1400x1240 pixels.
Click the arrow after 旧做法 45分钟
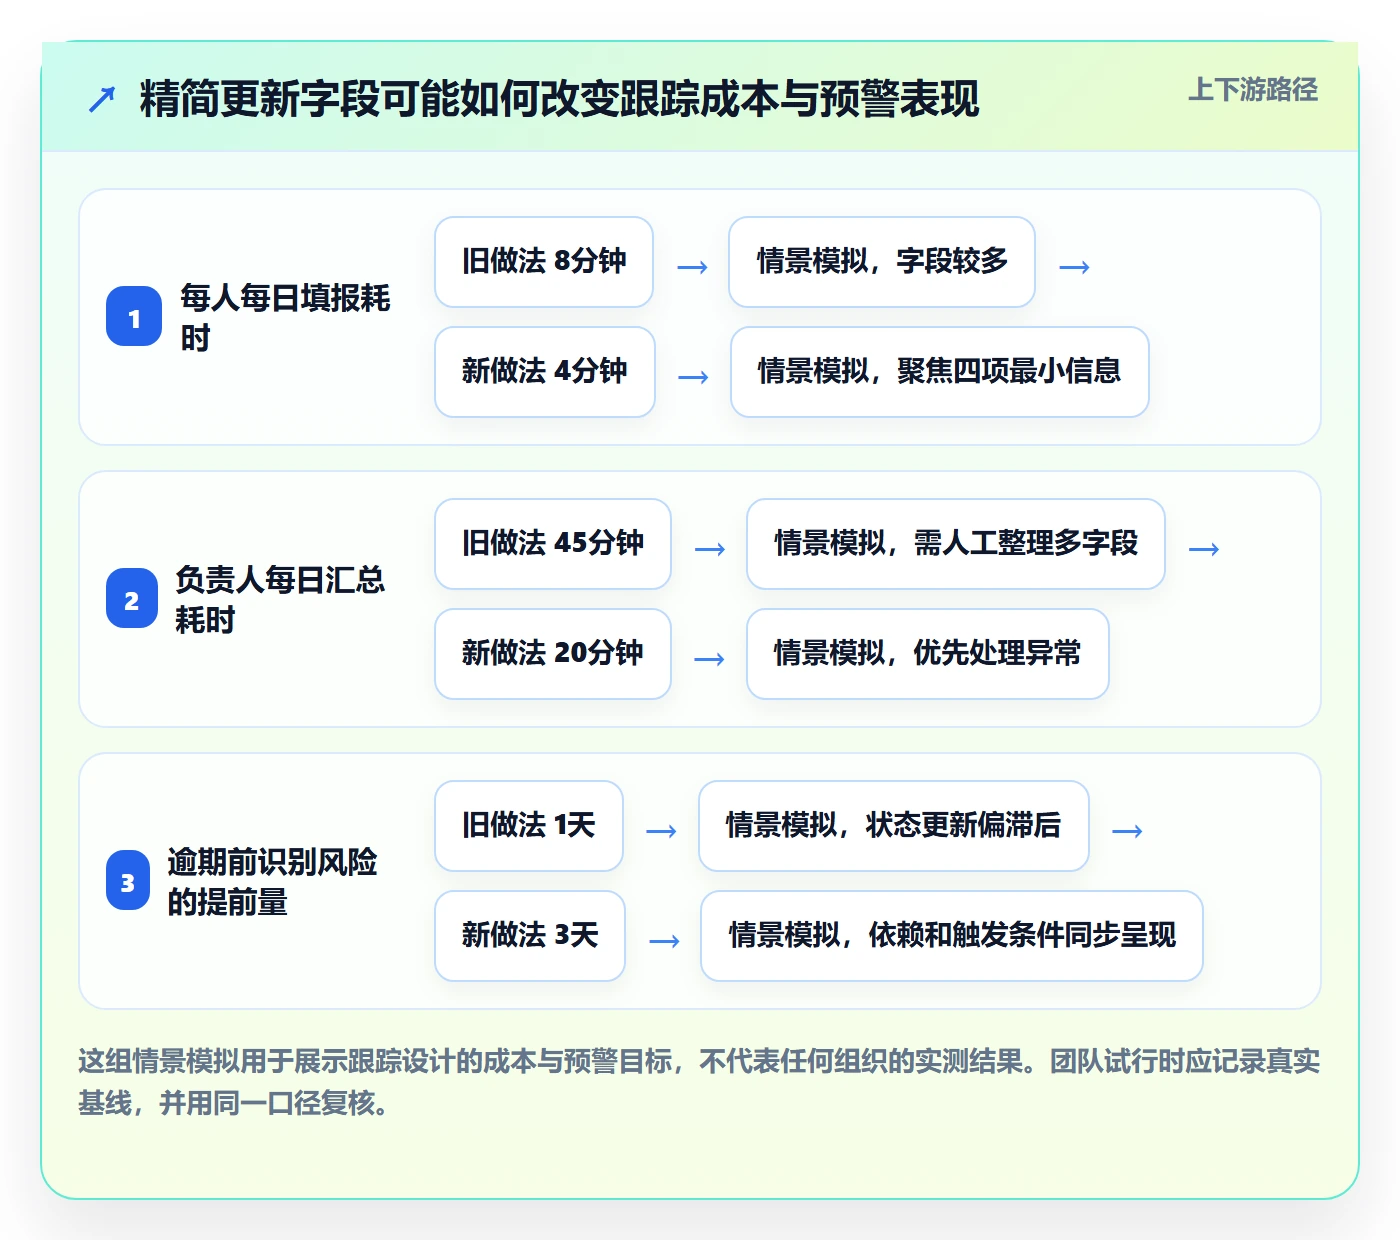pos(710,549)
